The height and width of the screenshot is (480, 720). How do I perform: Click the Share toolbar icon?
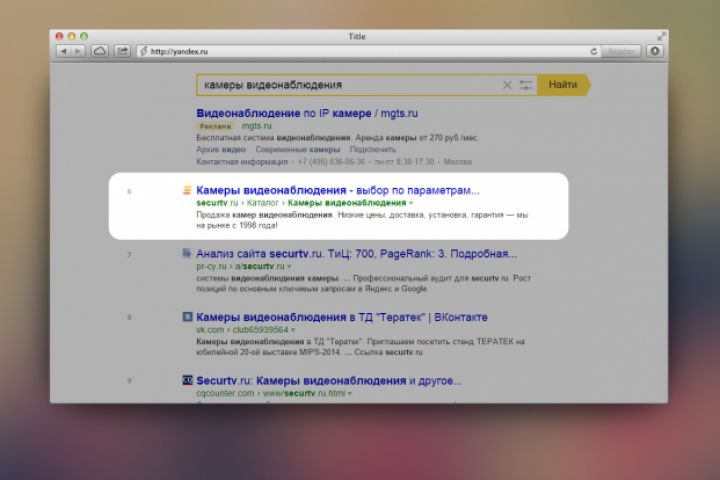click(x=123, y=51)
